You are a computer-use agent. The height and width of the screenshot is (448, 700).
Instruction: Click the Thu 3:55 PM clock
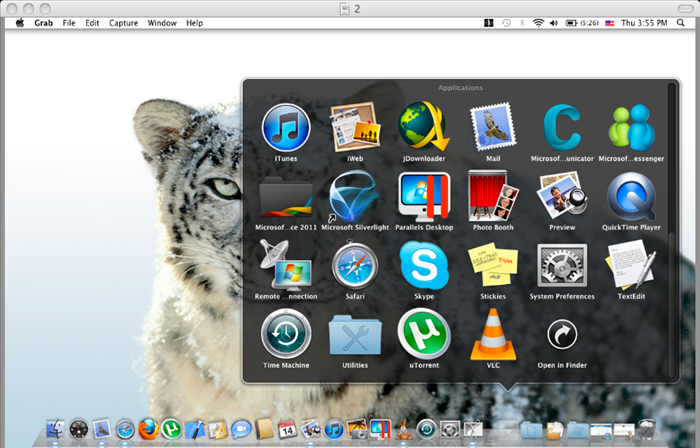click(644, 23)
